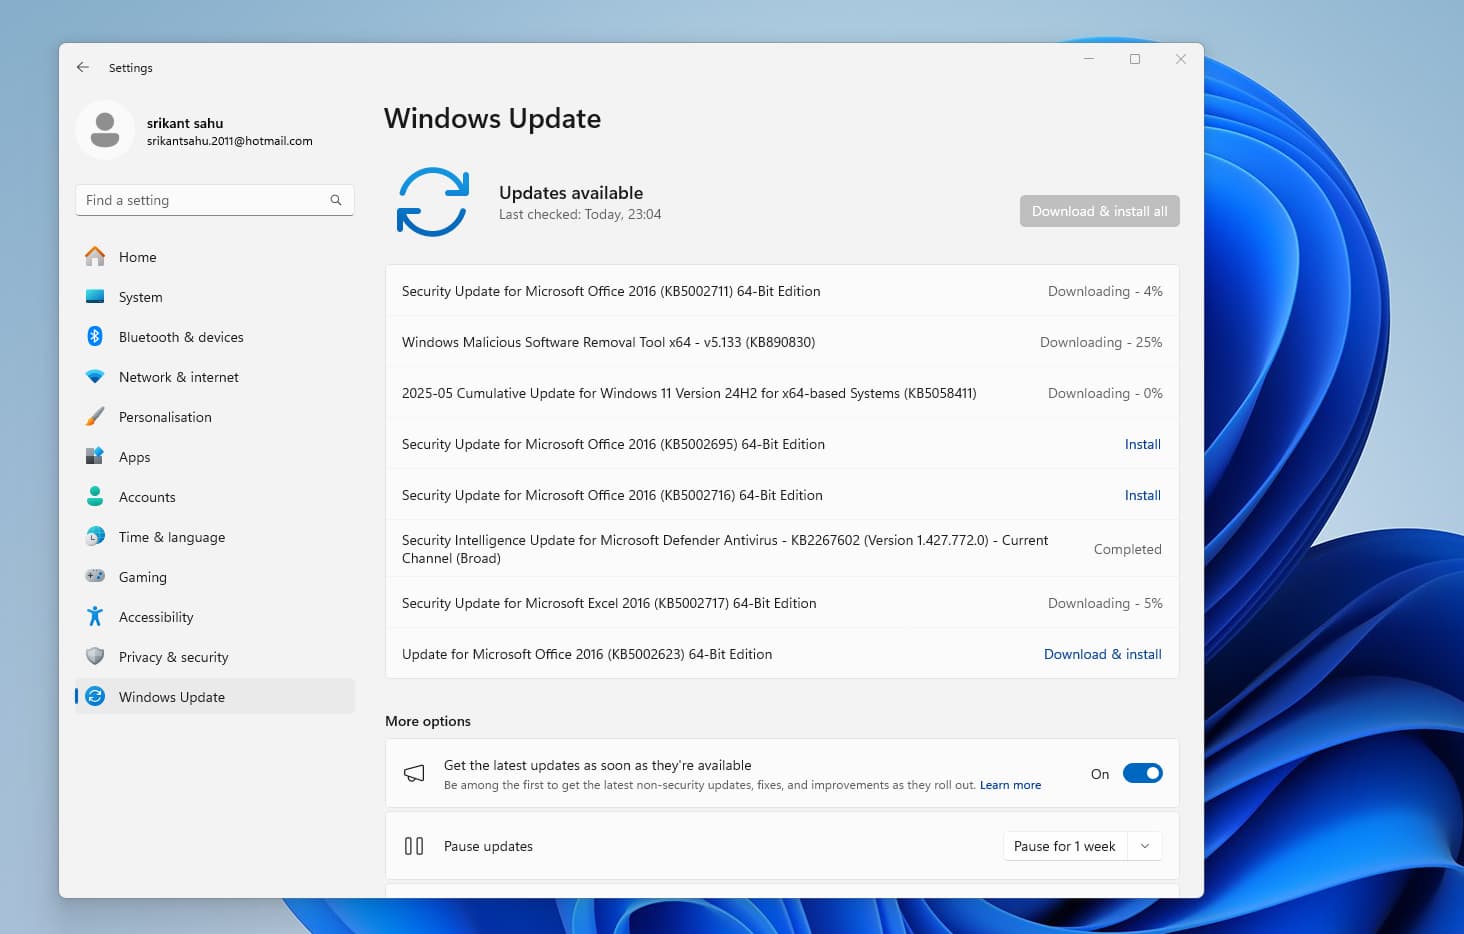Click Download & install all
Screen dimensions: 1464x934
(x=1099, y=211)
